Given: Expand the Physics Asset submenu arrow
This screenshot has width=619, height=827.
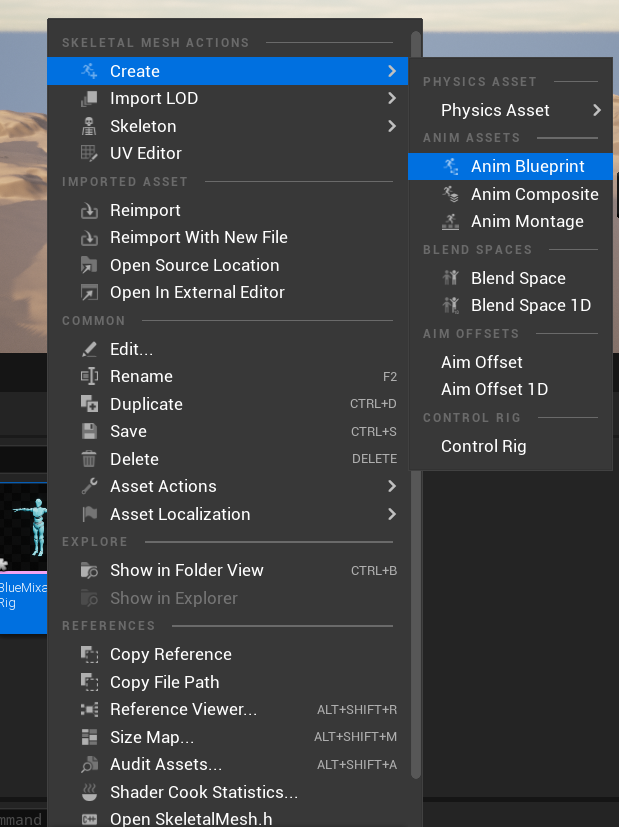Looking at the screenshot, I should point(596,110).
